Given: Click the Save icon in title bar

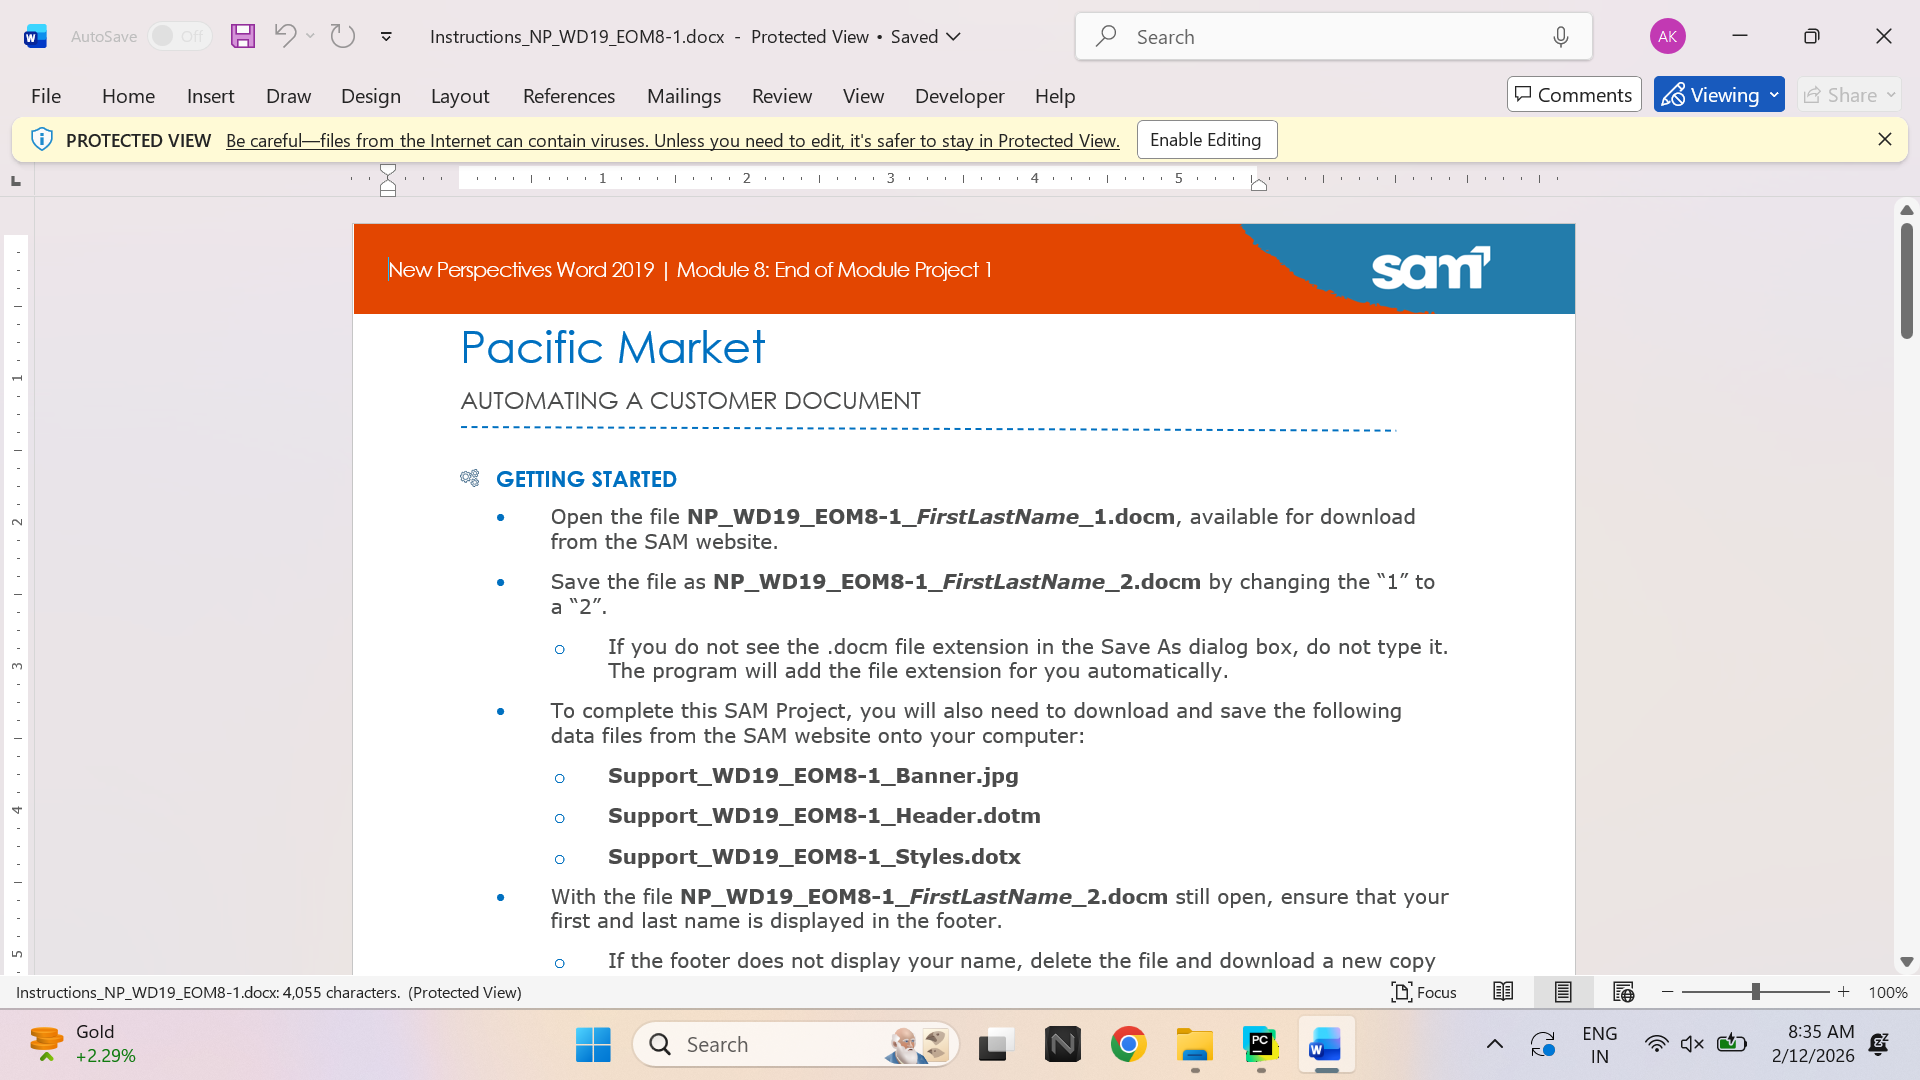Looking at the screenshot, I should pyautogui.click(x=243, y=36).
